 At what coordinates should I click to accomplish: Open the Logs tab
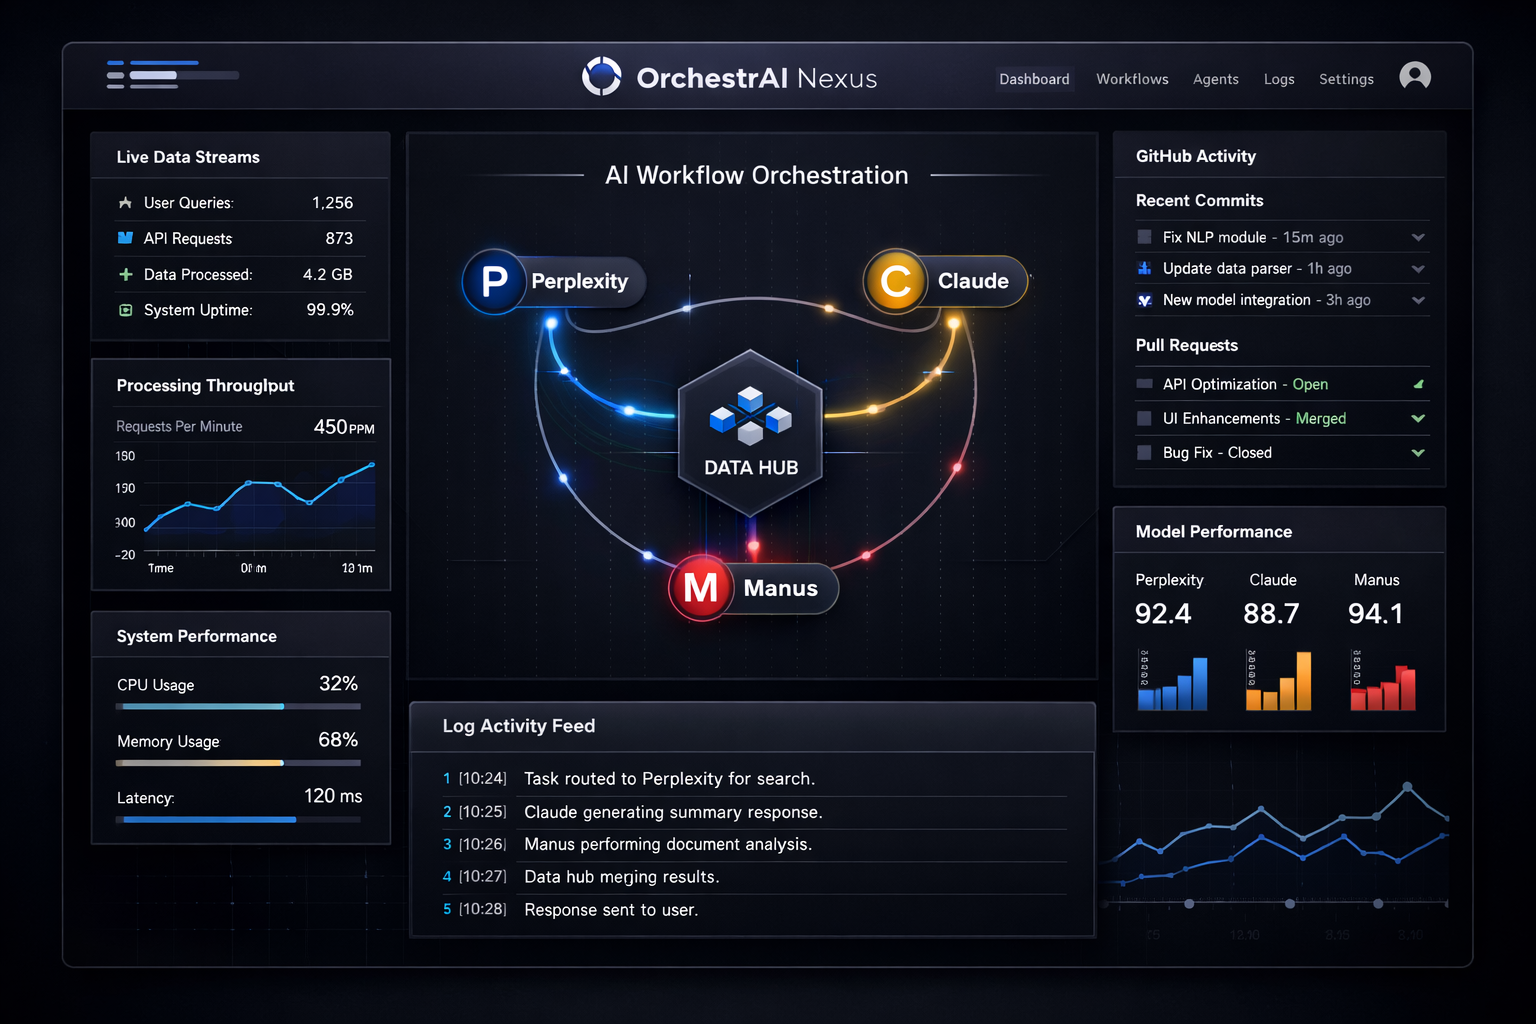coord(1279,79)
